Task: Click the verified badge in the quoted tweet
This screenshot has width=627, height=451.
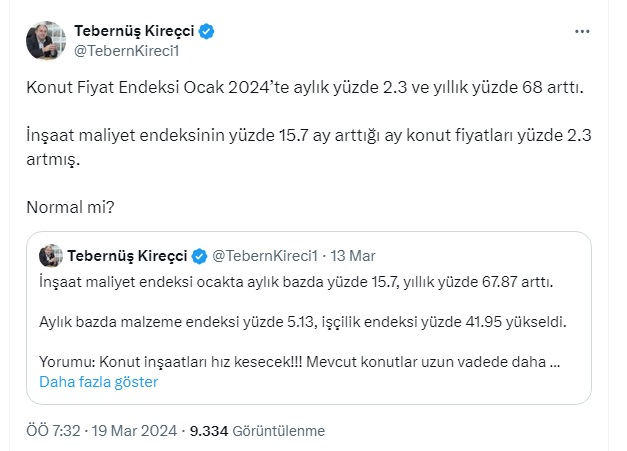Action: 199,256
